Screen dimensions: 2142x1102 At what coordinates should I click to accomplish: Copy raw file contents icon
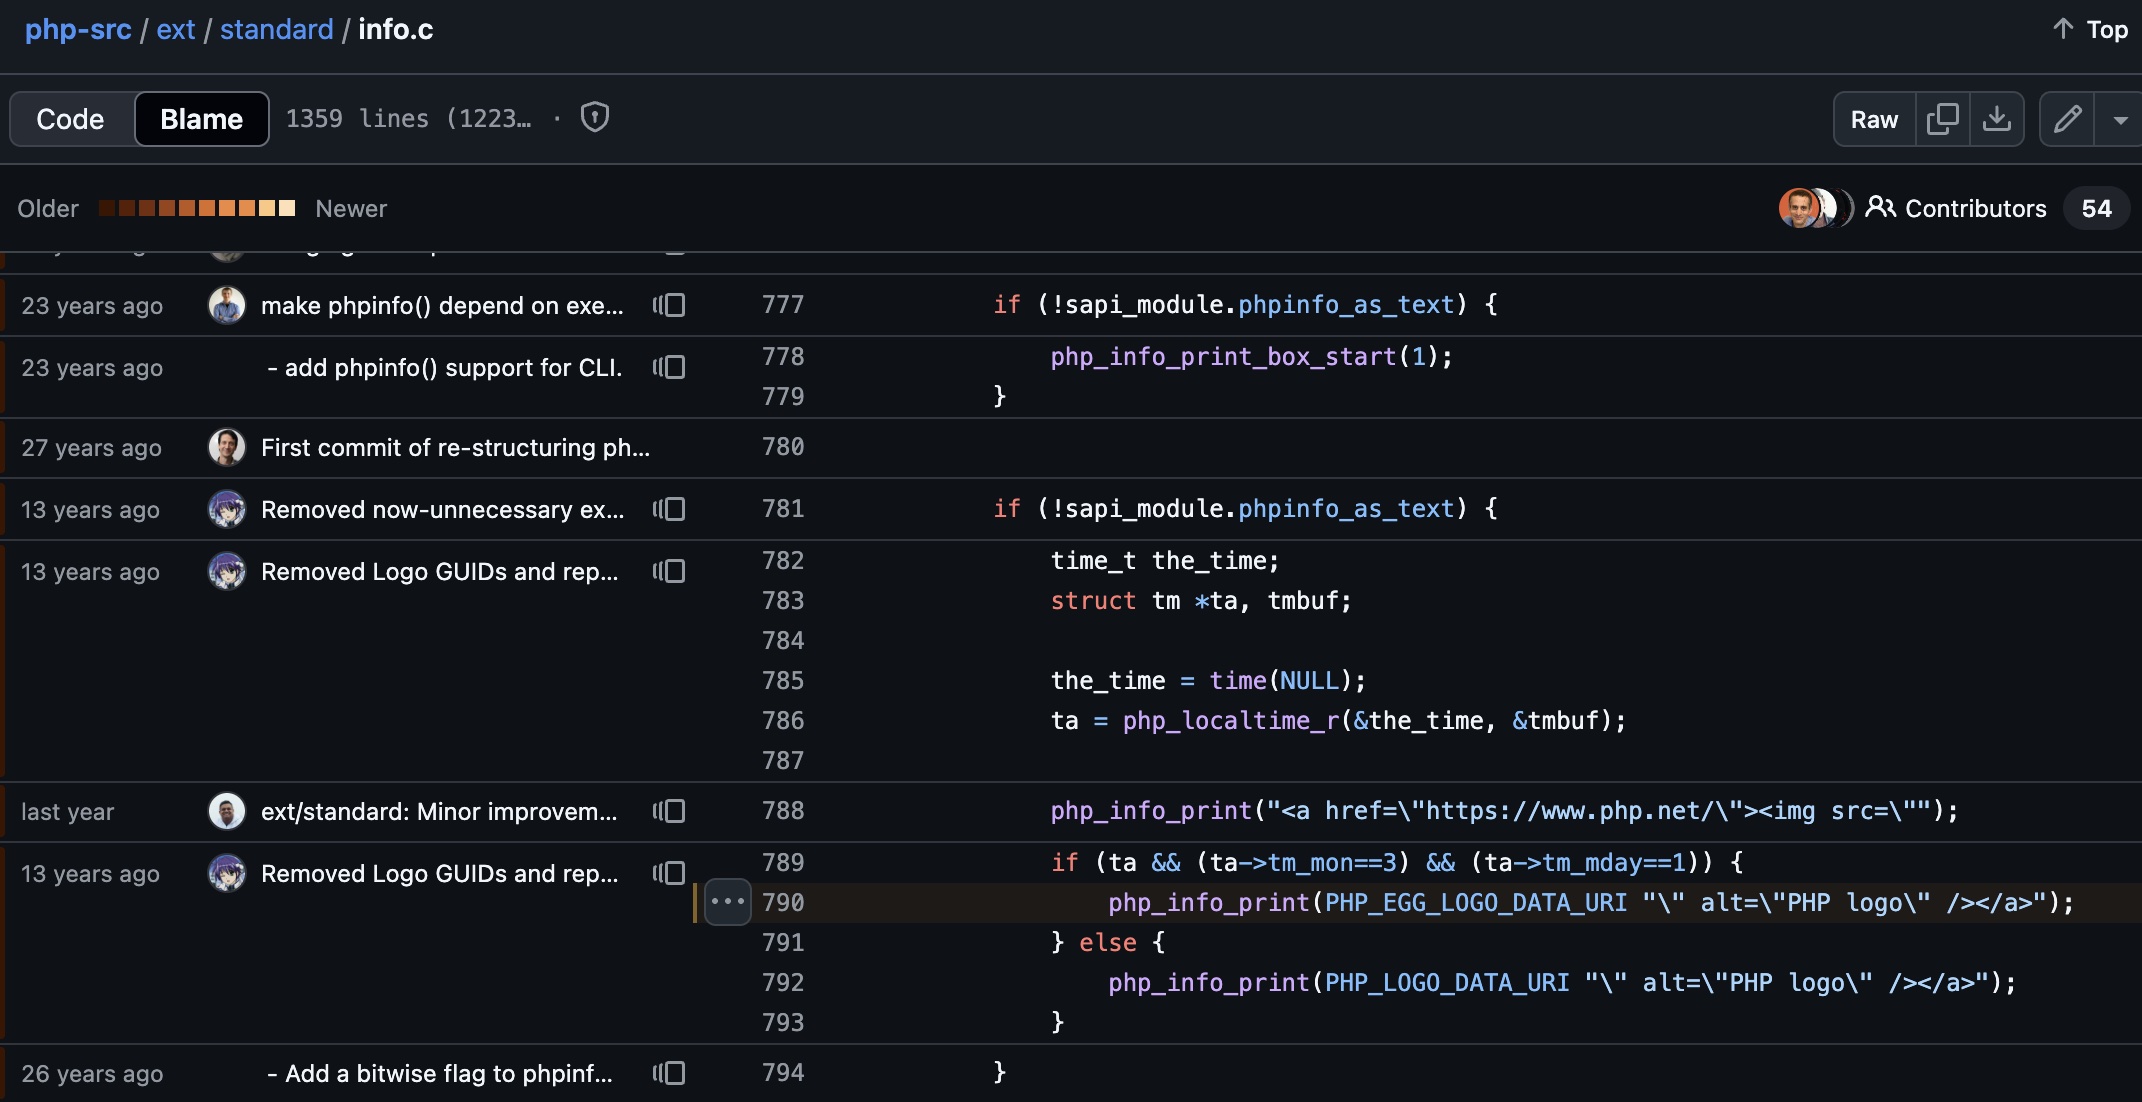click(x=1942, y=119)
